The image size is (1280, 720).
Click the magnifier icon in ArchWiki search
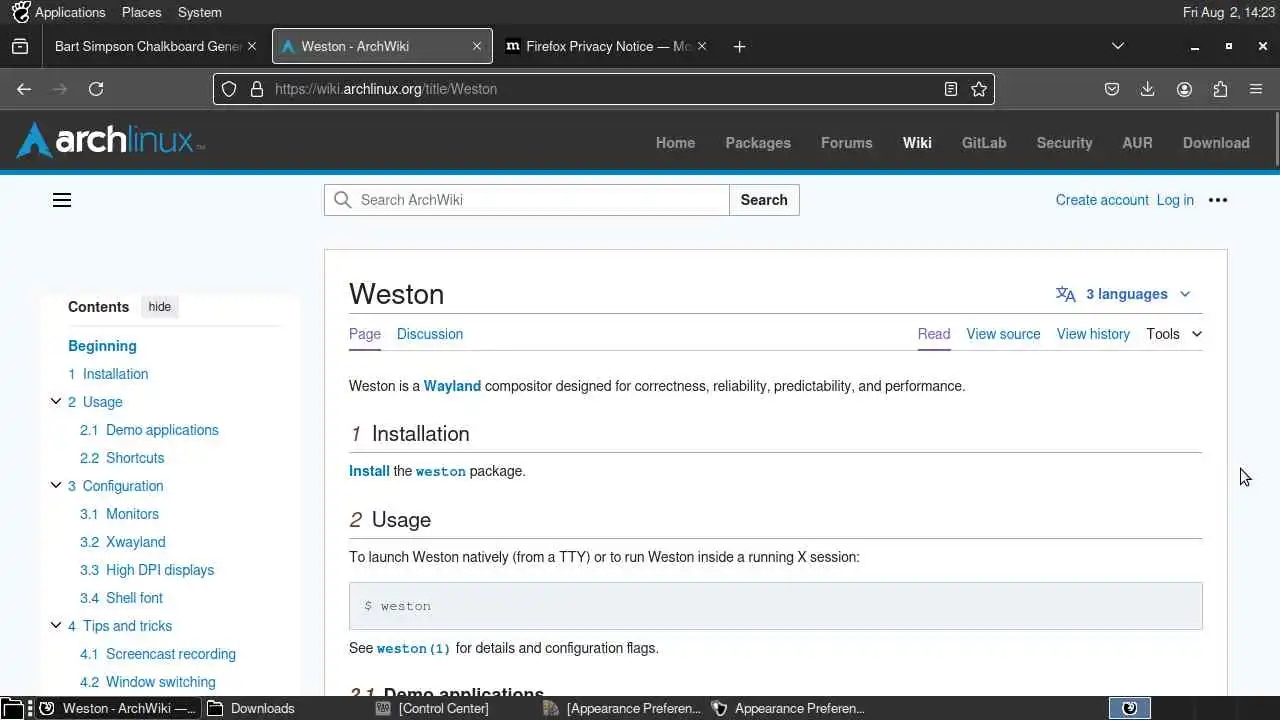click(342, 200)
